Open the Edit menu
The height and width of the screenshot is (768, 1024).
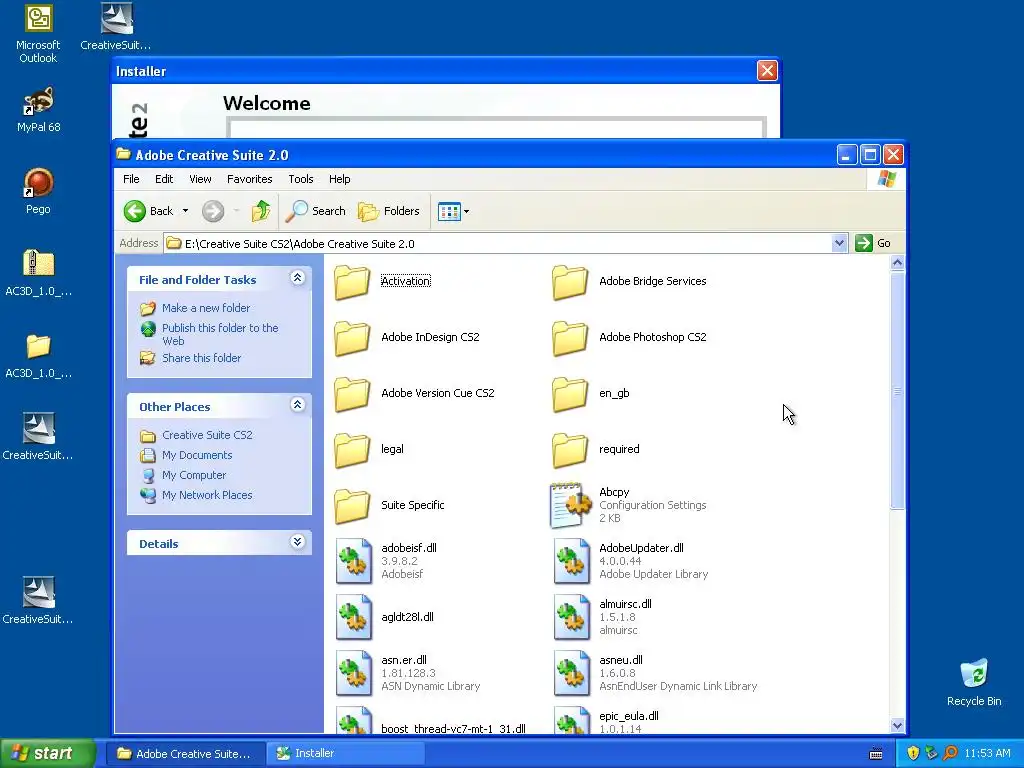[164, 179]
